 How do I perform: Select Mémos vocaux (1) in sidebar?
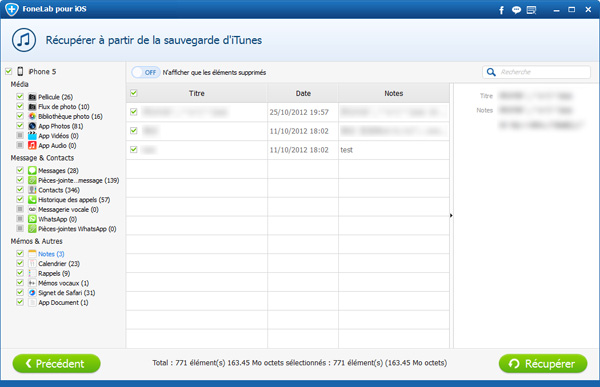coord(64,283)
